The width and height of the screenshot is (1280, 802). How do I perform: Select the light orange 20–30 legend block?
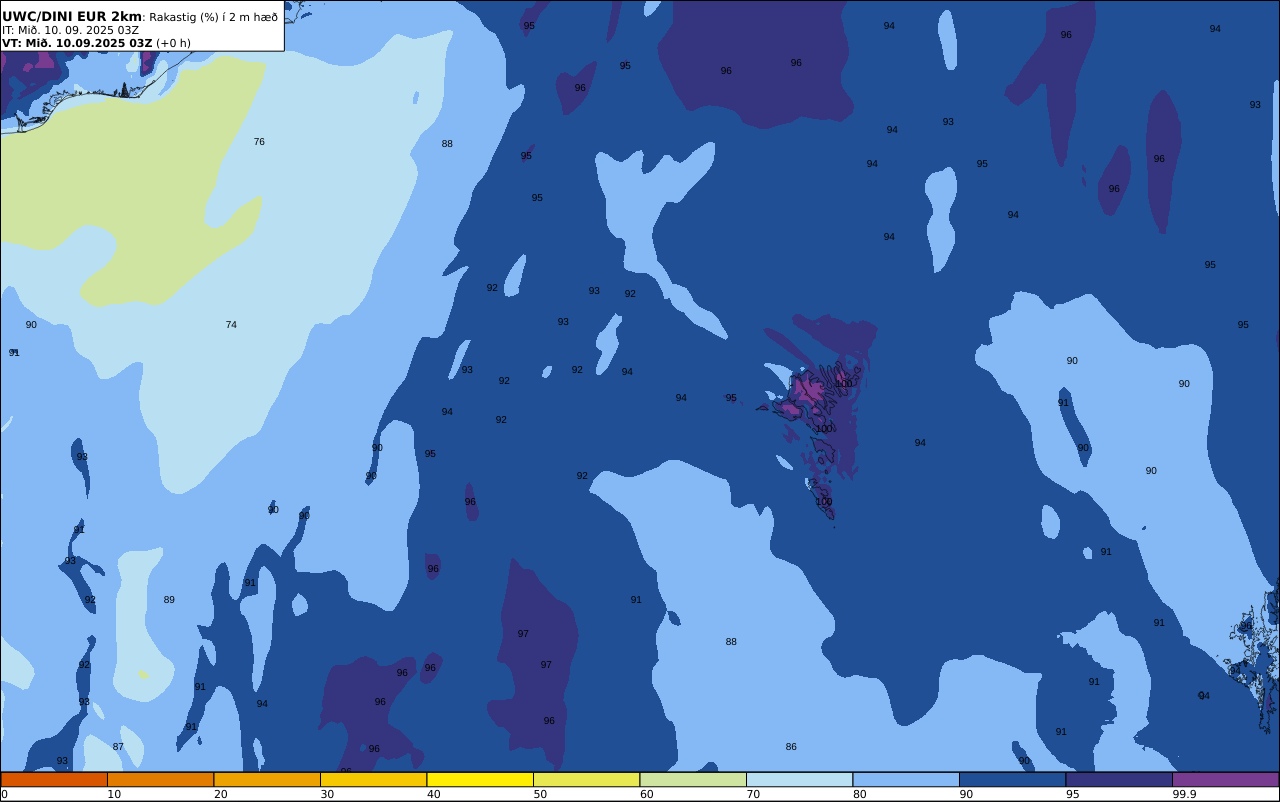267,779
